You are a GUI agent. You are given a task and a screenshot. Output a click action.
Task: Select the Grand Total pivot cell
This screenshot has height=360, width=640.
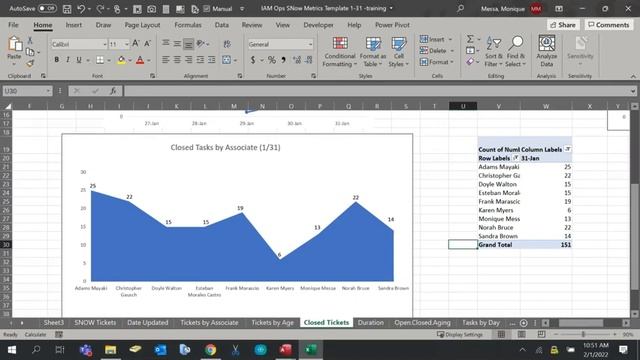click(x=498, y=244)
